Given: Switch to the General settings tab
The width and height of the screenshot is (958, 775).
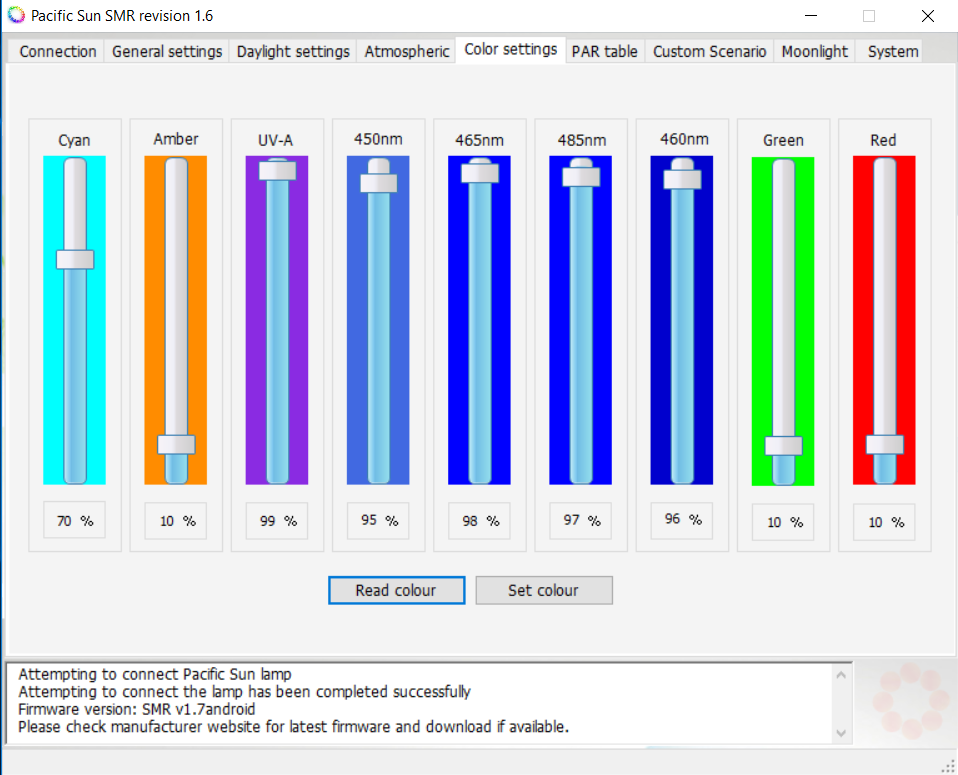Looking at the screenshot, I should point(167,51).
